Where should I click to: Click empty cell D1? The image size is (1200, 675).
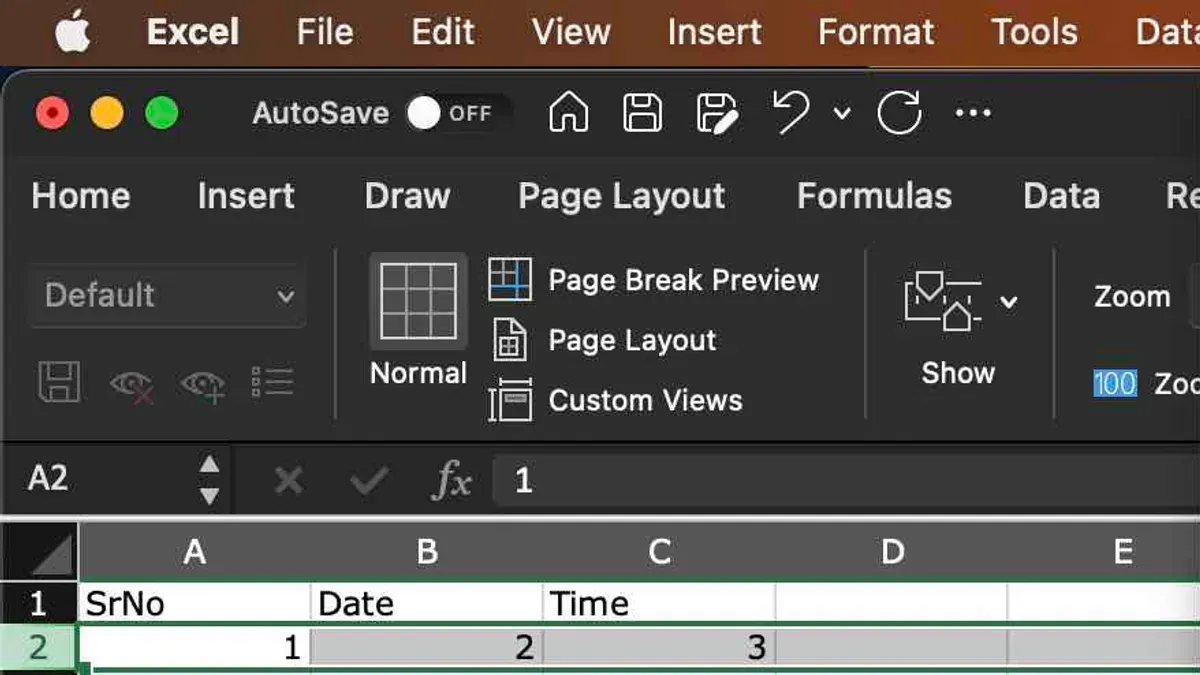[891, 603]
